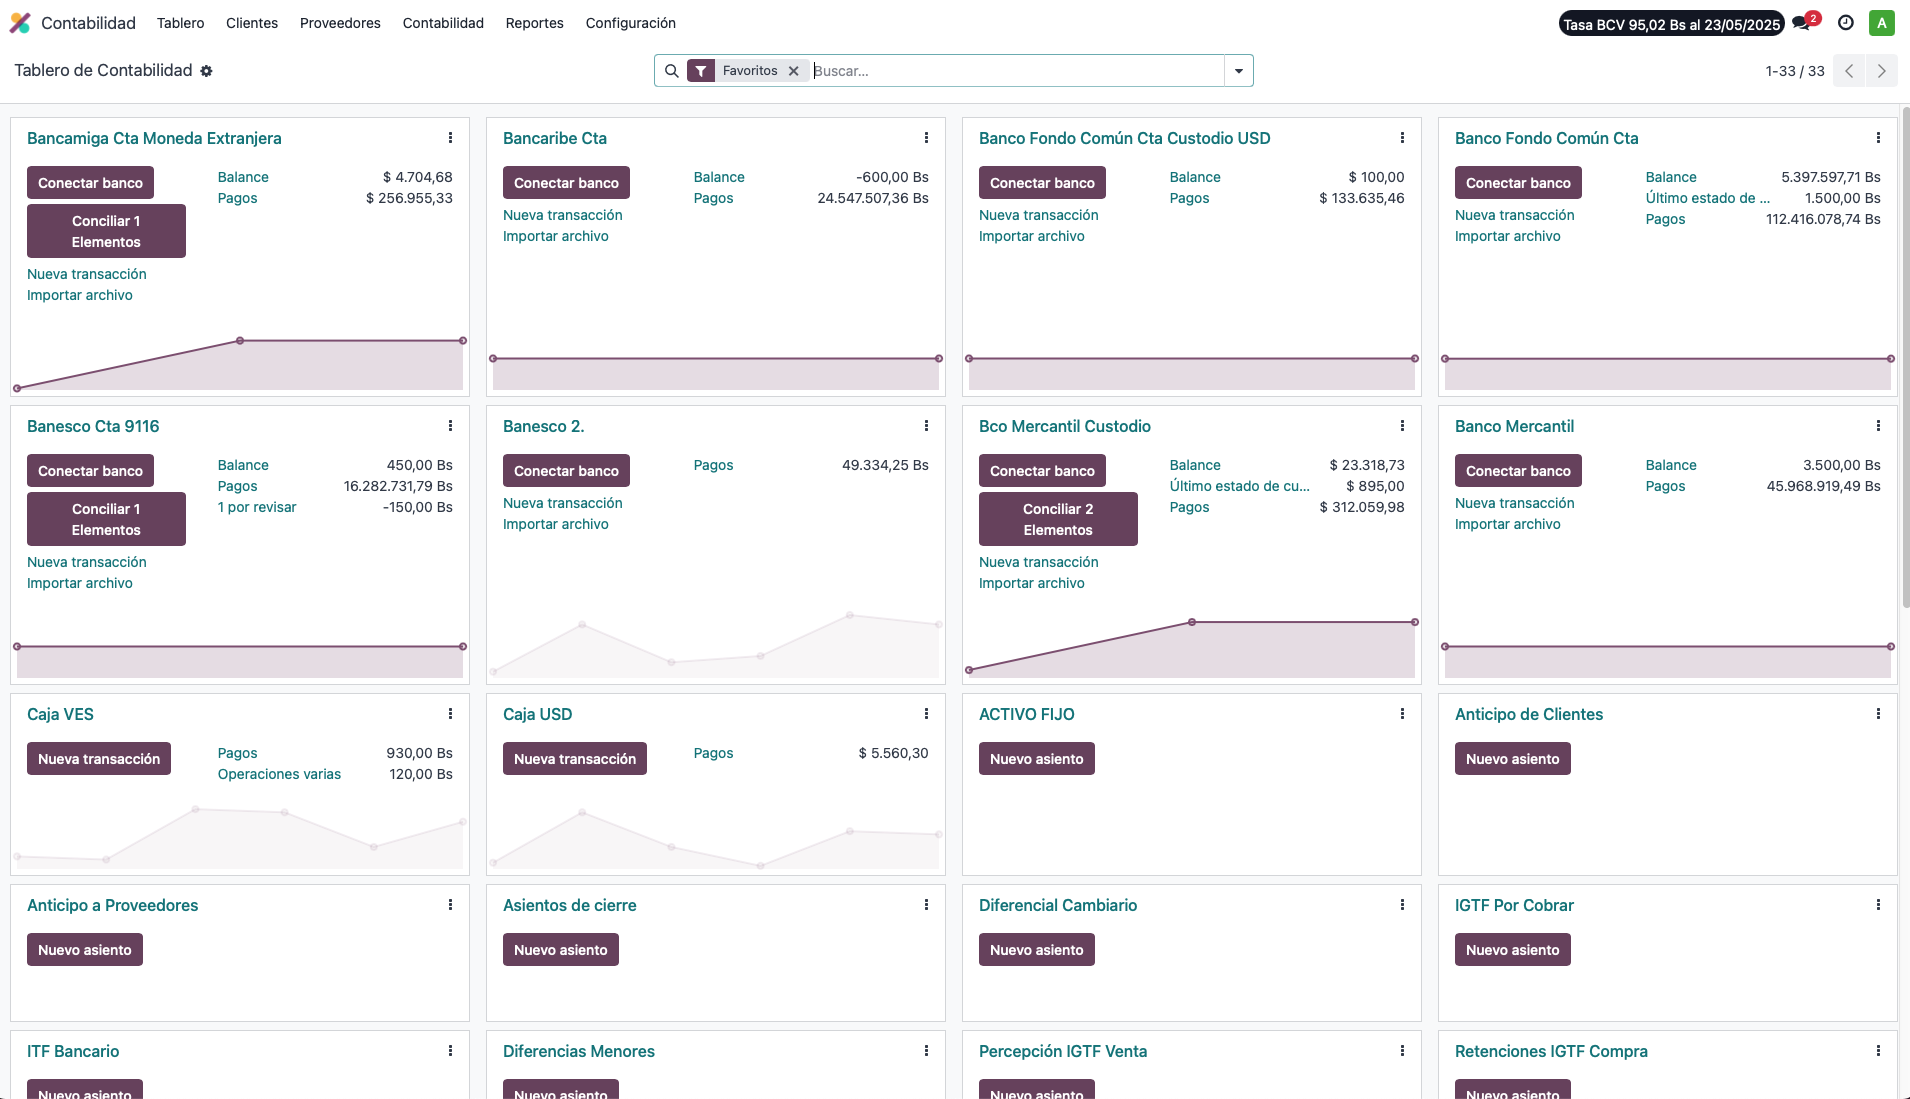Click Conciliar 2 Elementos on Bco Mercantil Custodio

pyautogui.click(x=1058, y=519)
